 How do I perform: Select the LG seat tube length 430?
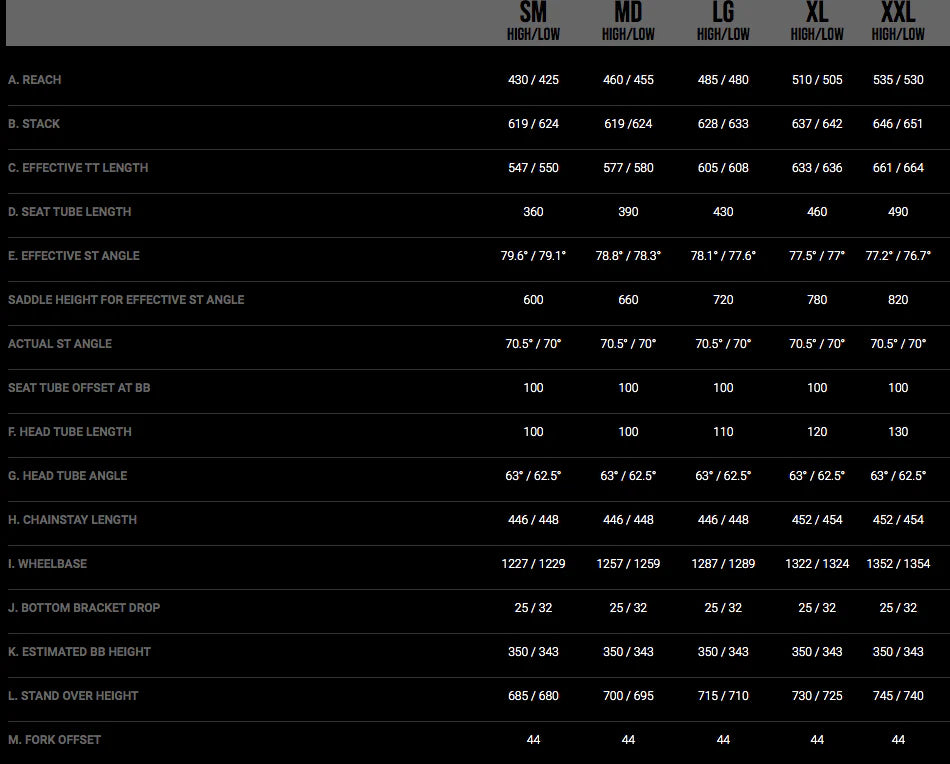[723, 212]
